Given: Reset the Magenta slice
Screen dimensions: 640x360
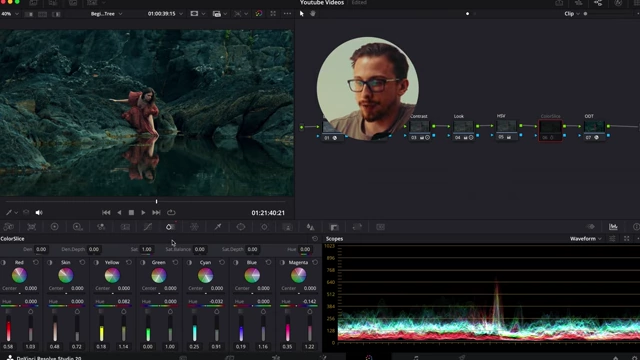Looking at the screenshot, I should coord(315,262).
